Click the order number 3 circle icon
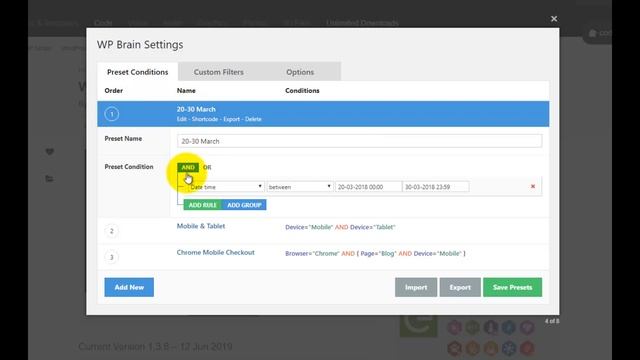The image size is (640, 360). coord(112,257)
